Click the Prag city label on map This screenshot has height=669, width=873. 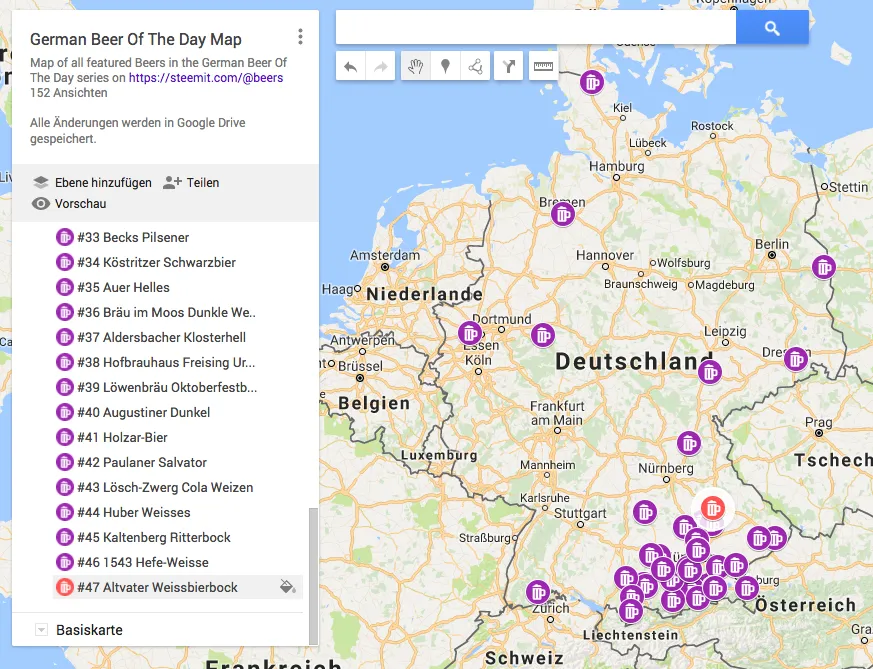818,422
